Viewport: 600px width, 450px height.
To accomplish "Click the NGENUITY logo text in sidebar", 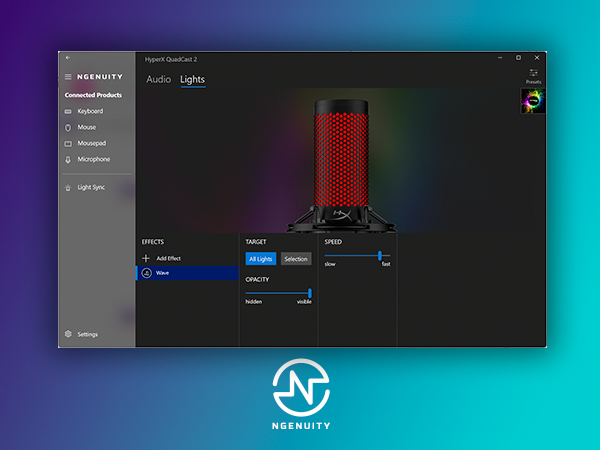I will coord(100,77).
